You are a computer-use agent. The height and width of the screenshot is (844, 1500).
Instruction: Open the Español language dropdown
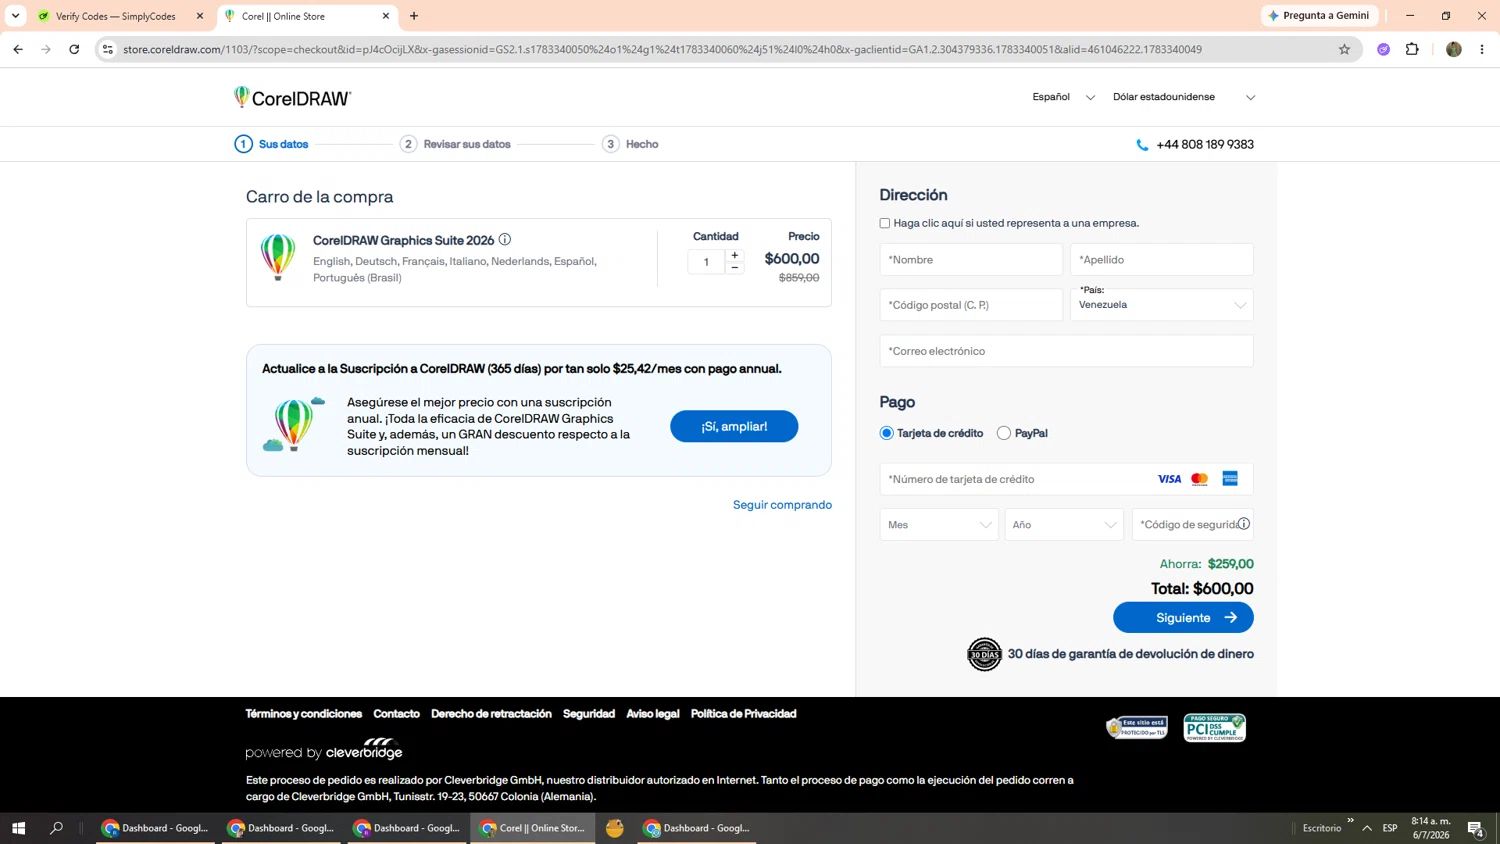point(1064,97)
